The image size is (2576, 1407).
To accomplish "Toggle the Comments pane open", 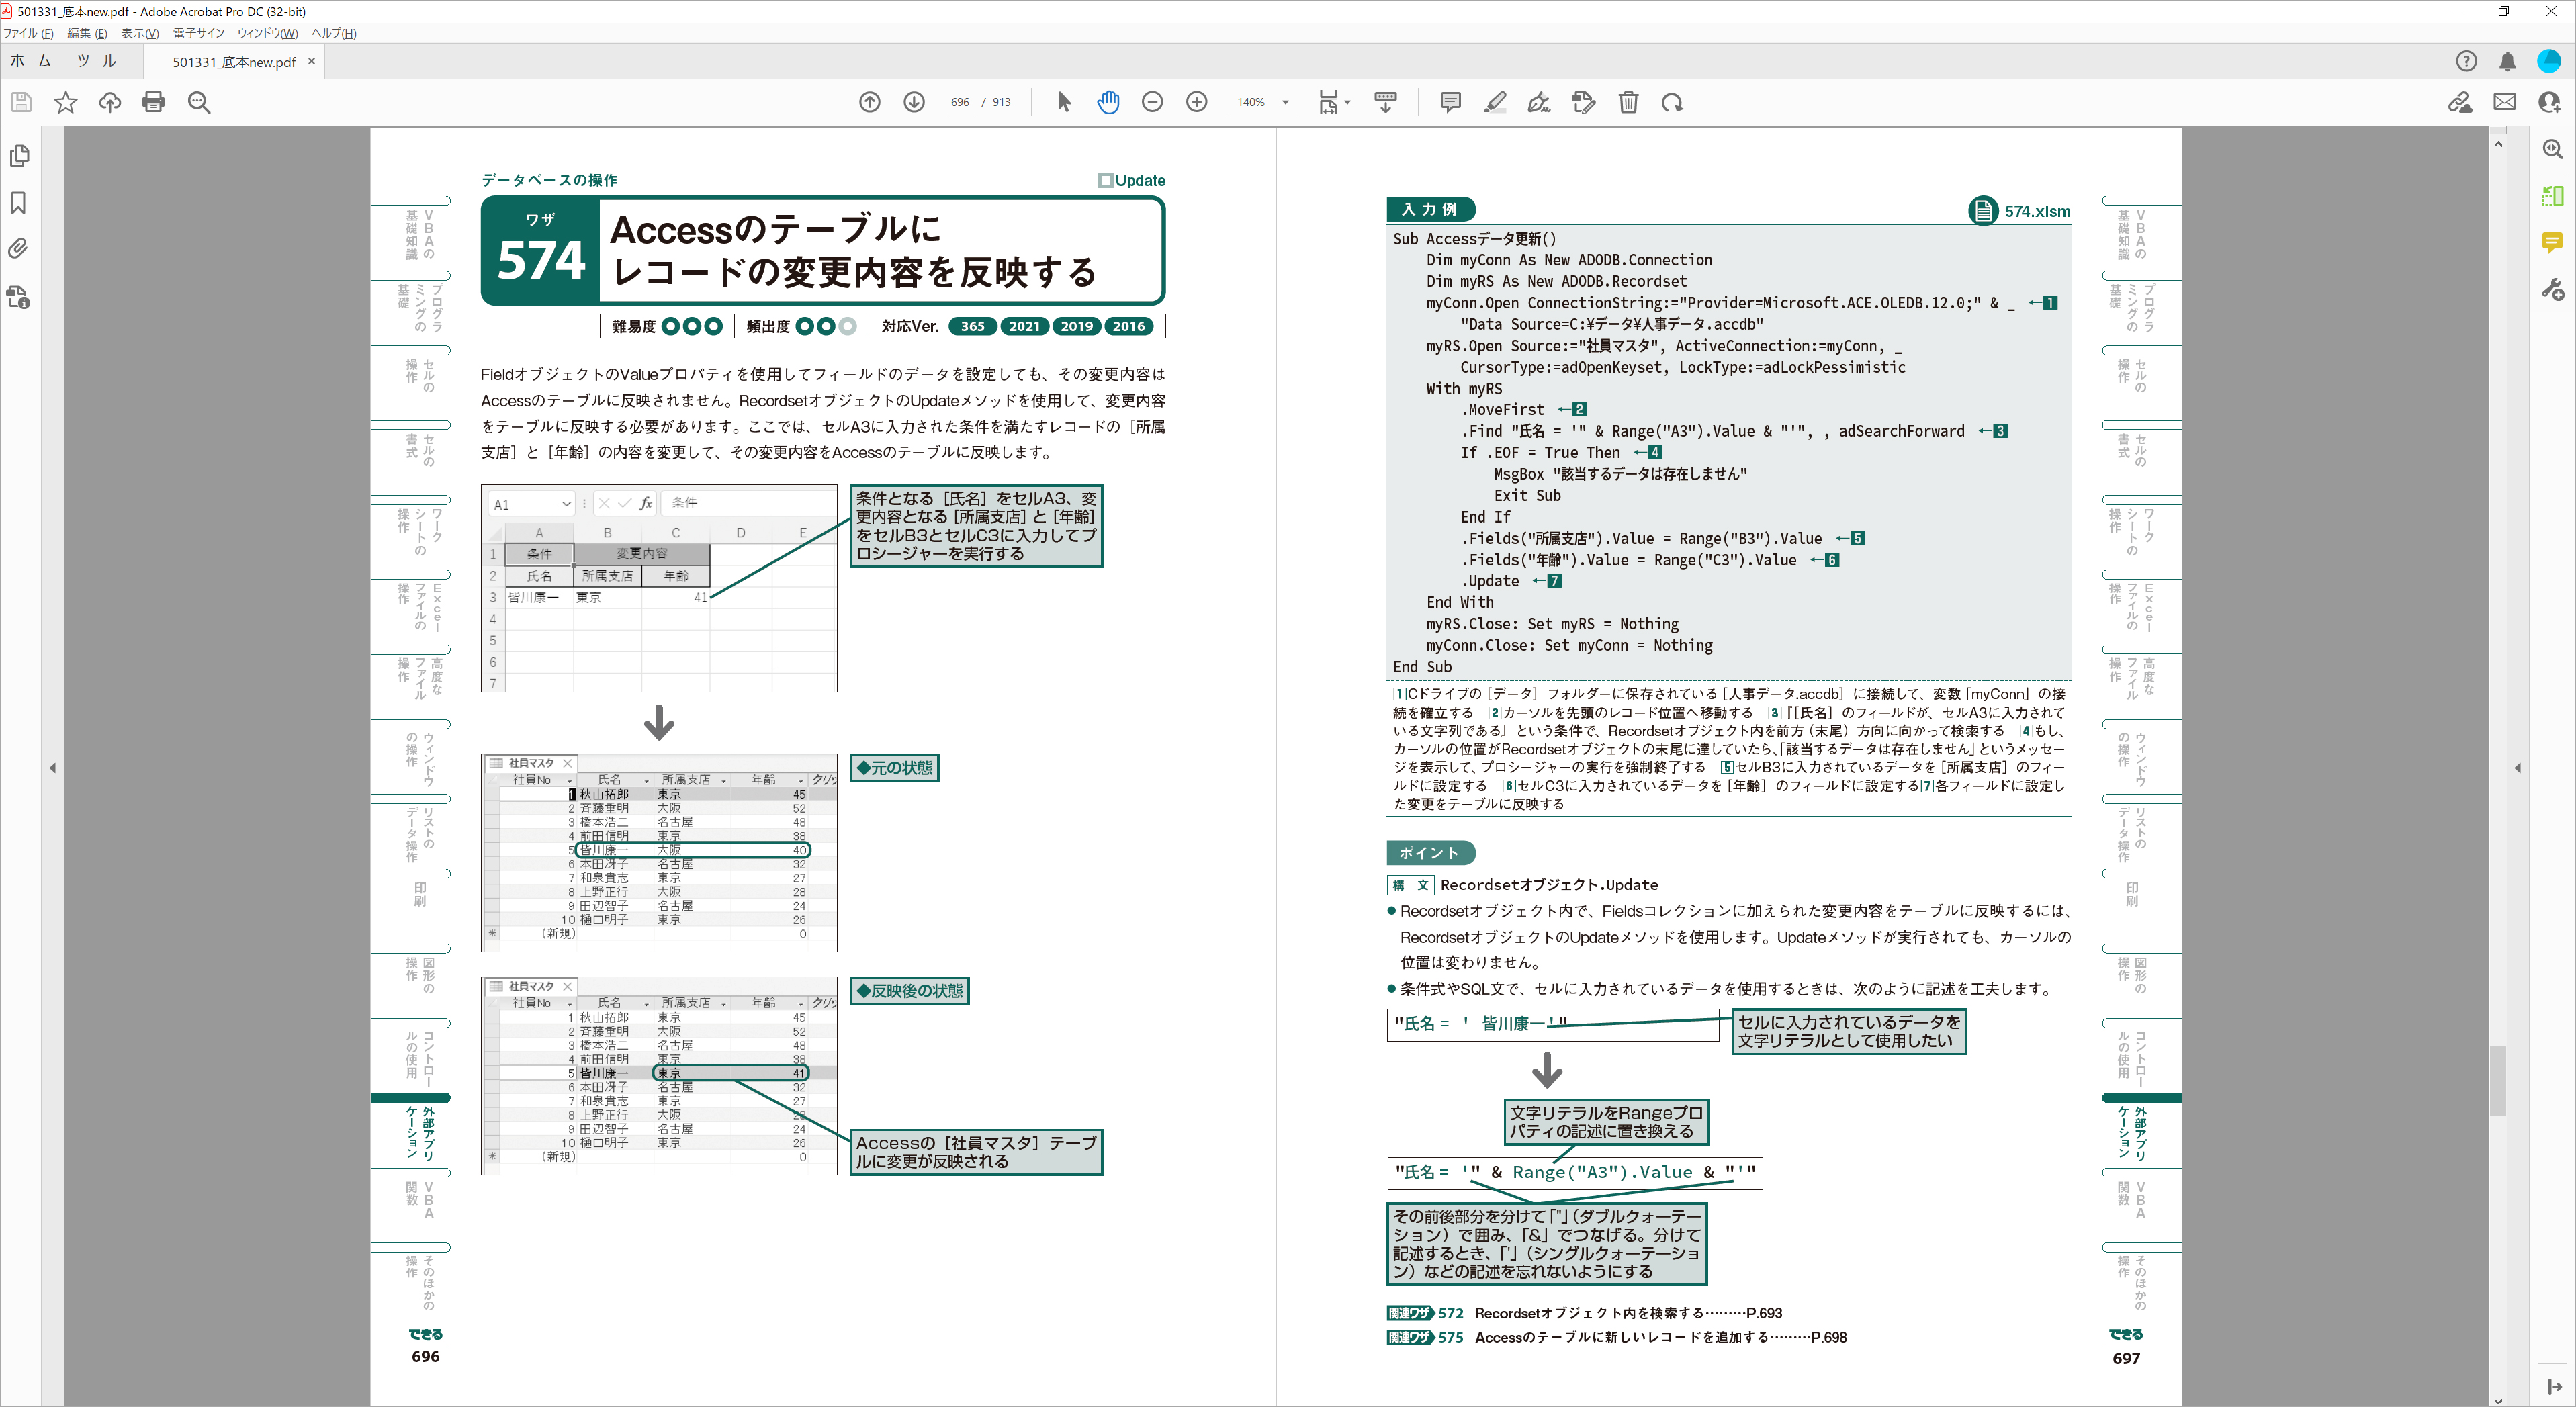I will coord(2552,243).
